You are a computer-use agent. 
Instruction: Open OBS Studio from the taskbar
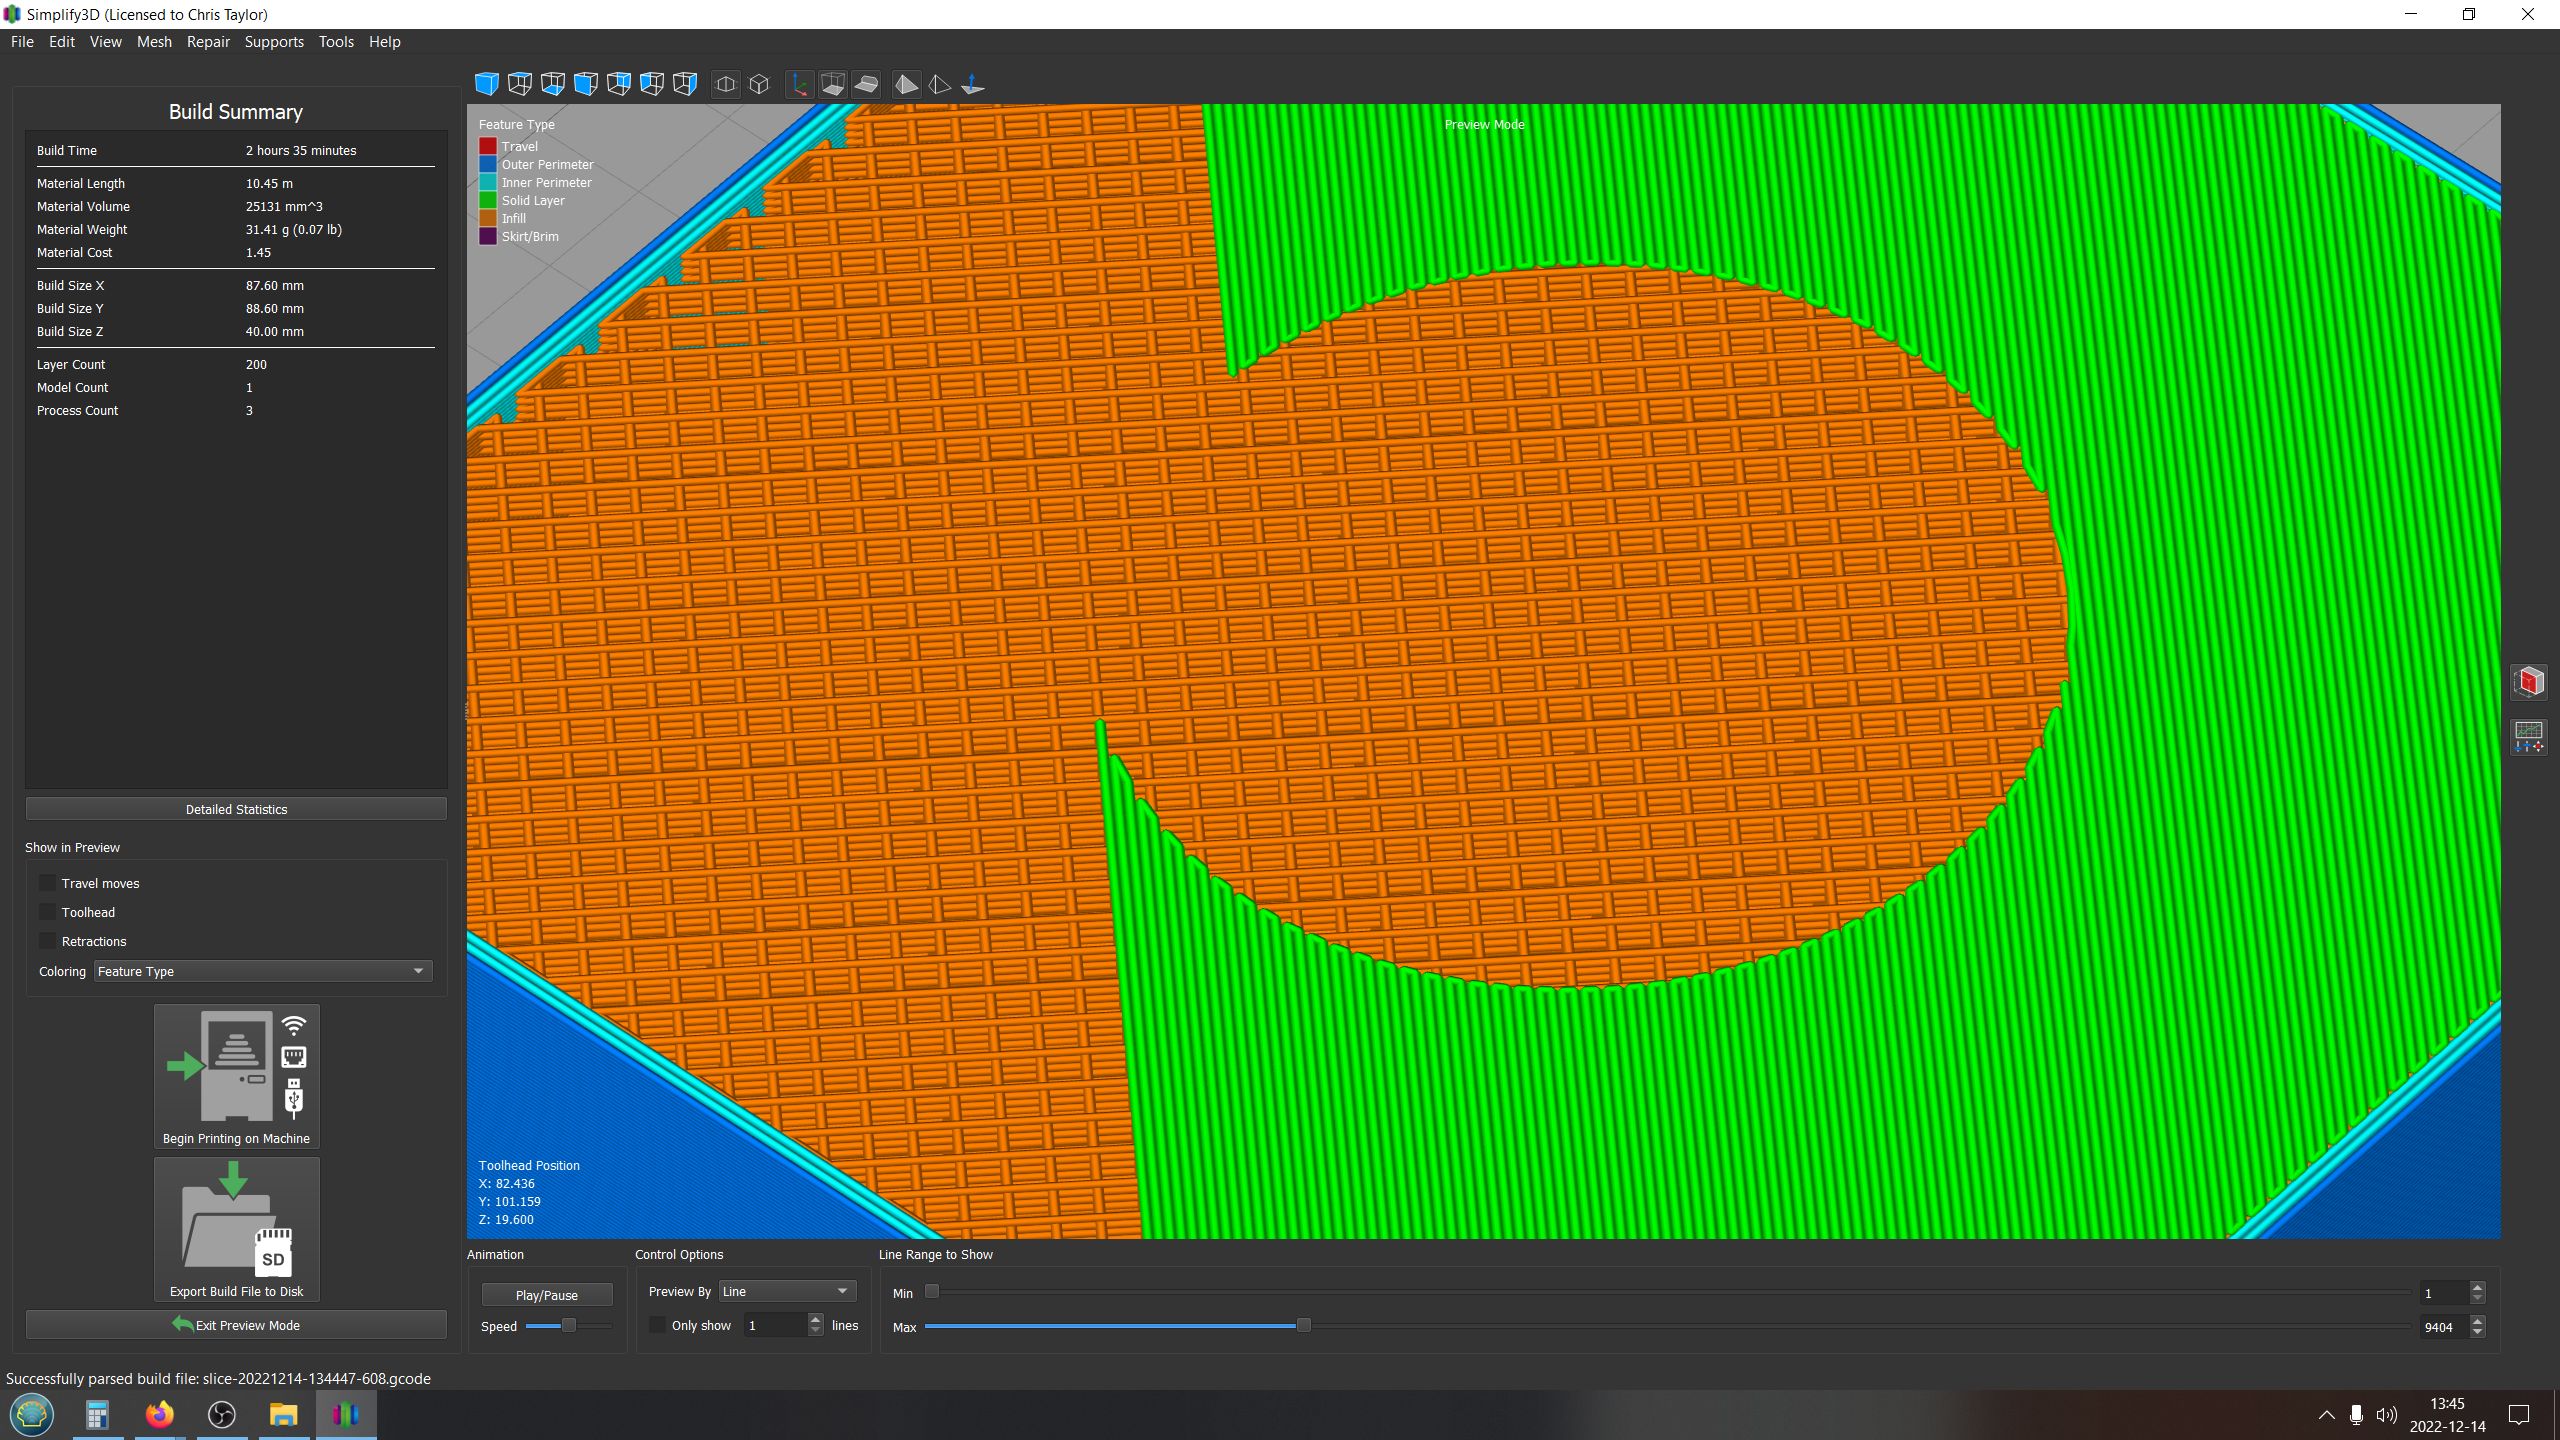(x=221, y=1414)
